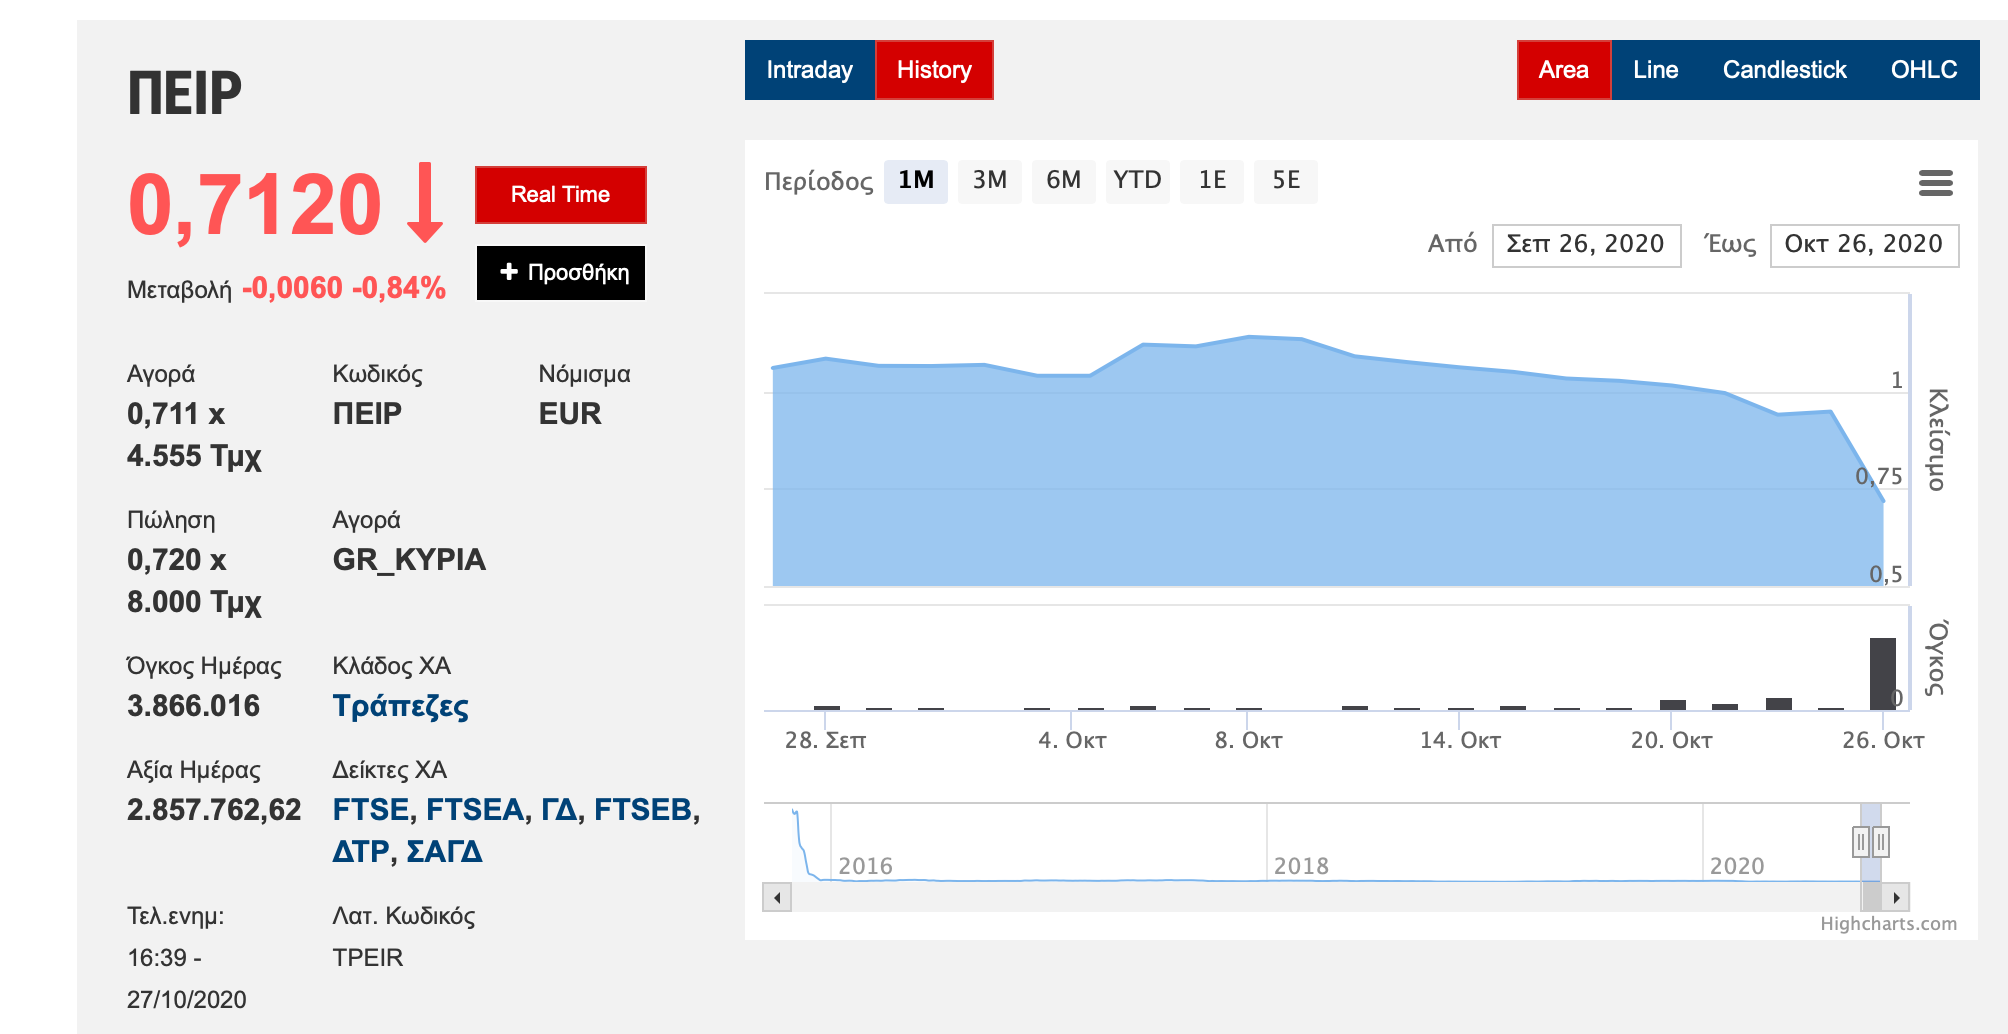The height and width of the screenshot is (1034, 2008).
Task: Switch chart to OHLC view
Action: pos(1923,70)
